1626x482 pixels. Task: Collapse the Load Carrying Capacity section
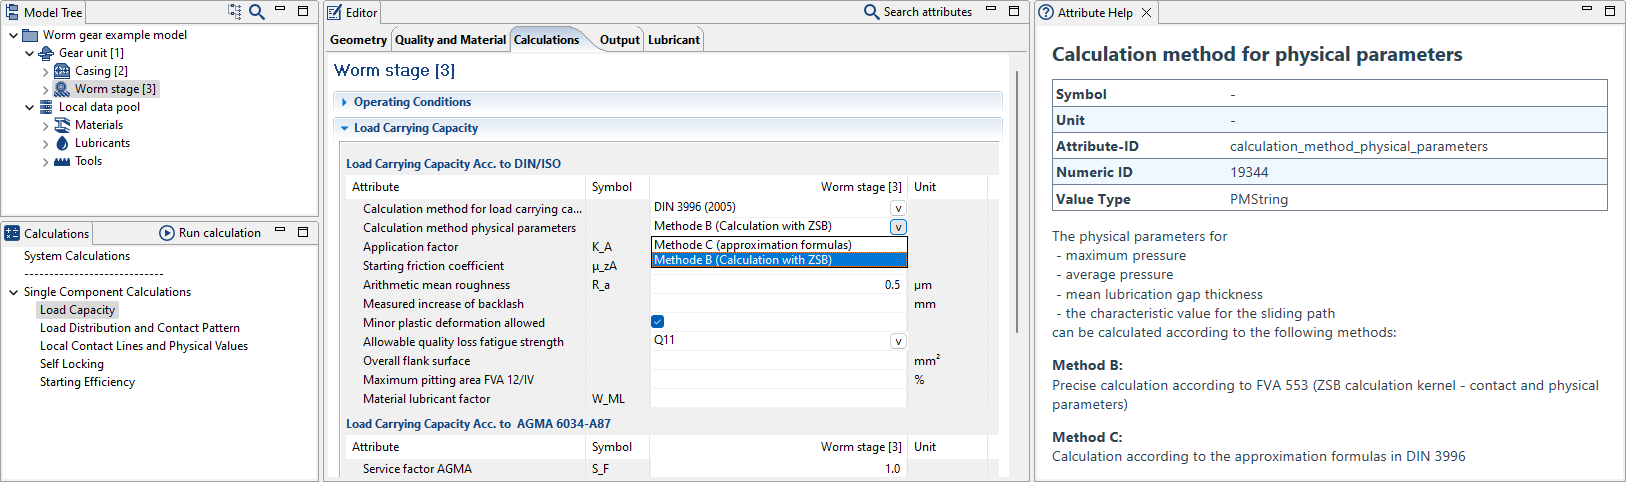click(x=345, y=128)
